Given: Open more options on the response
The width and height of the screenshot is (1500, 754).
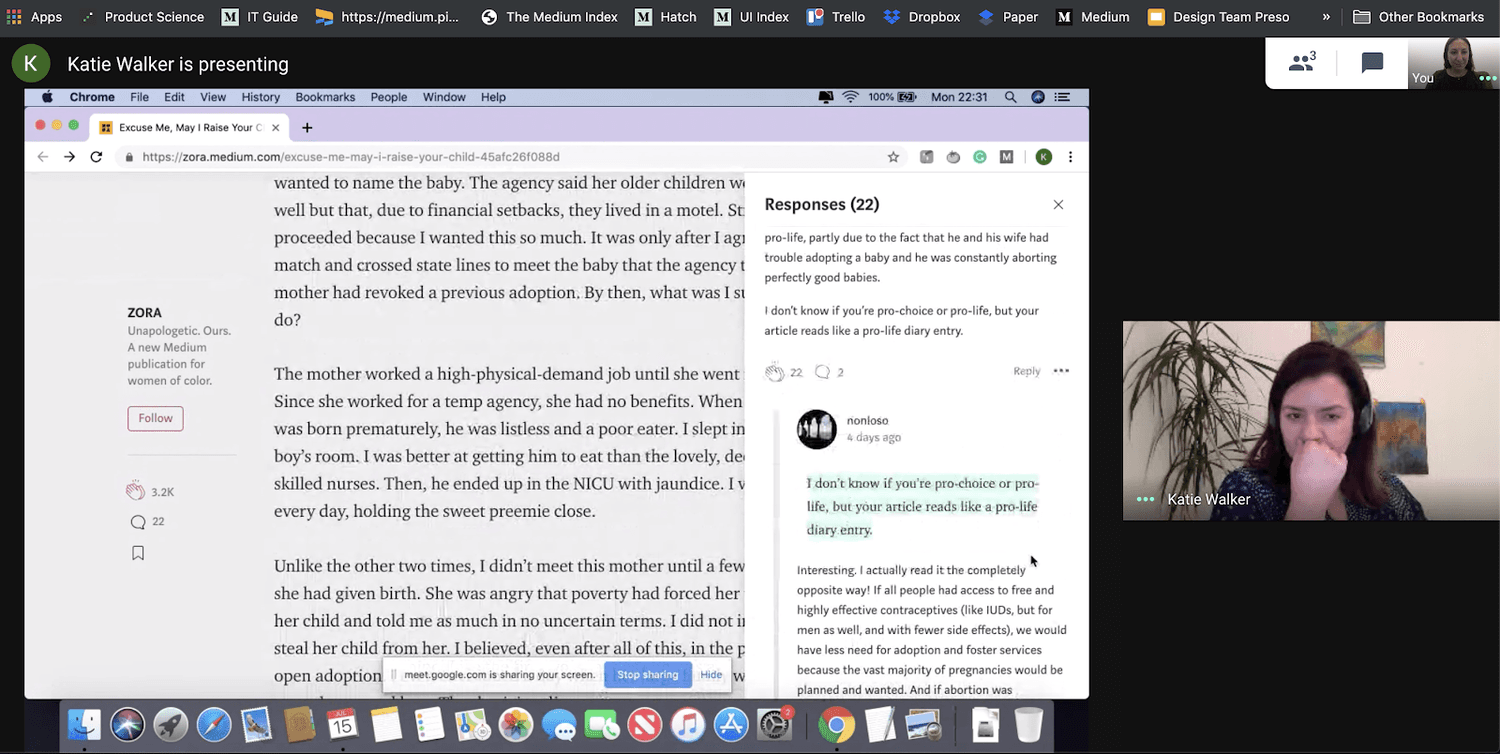Looking at the screenshot, I should 1061,371.
